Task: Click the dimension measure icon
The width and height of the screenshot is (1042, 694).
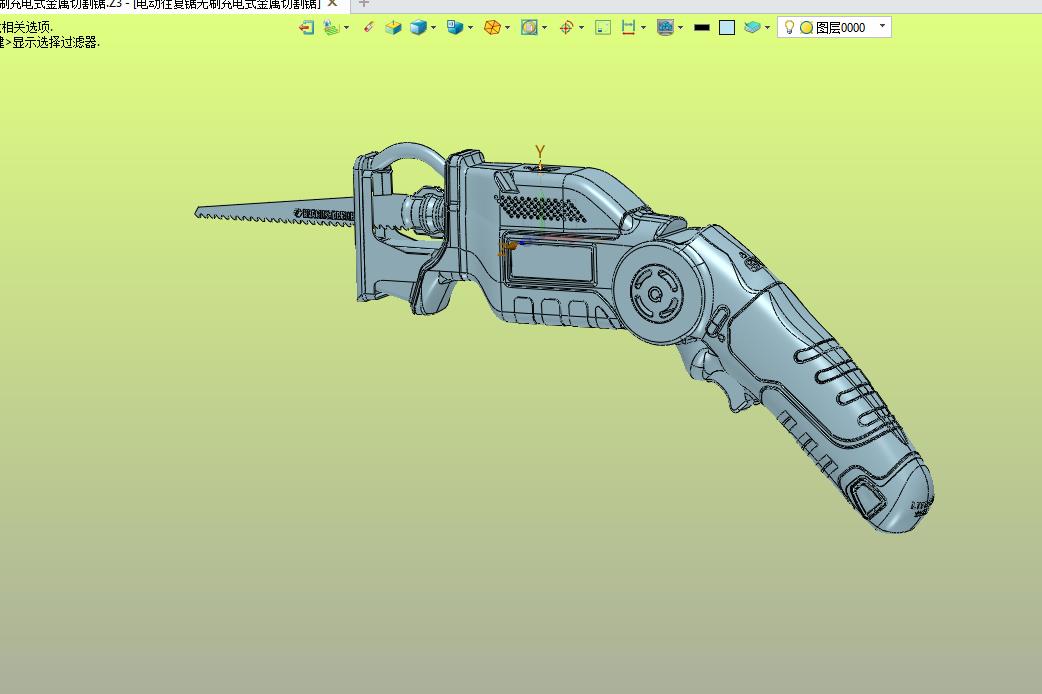Action: [628, 27]
